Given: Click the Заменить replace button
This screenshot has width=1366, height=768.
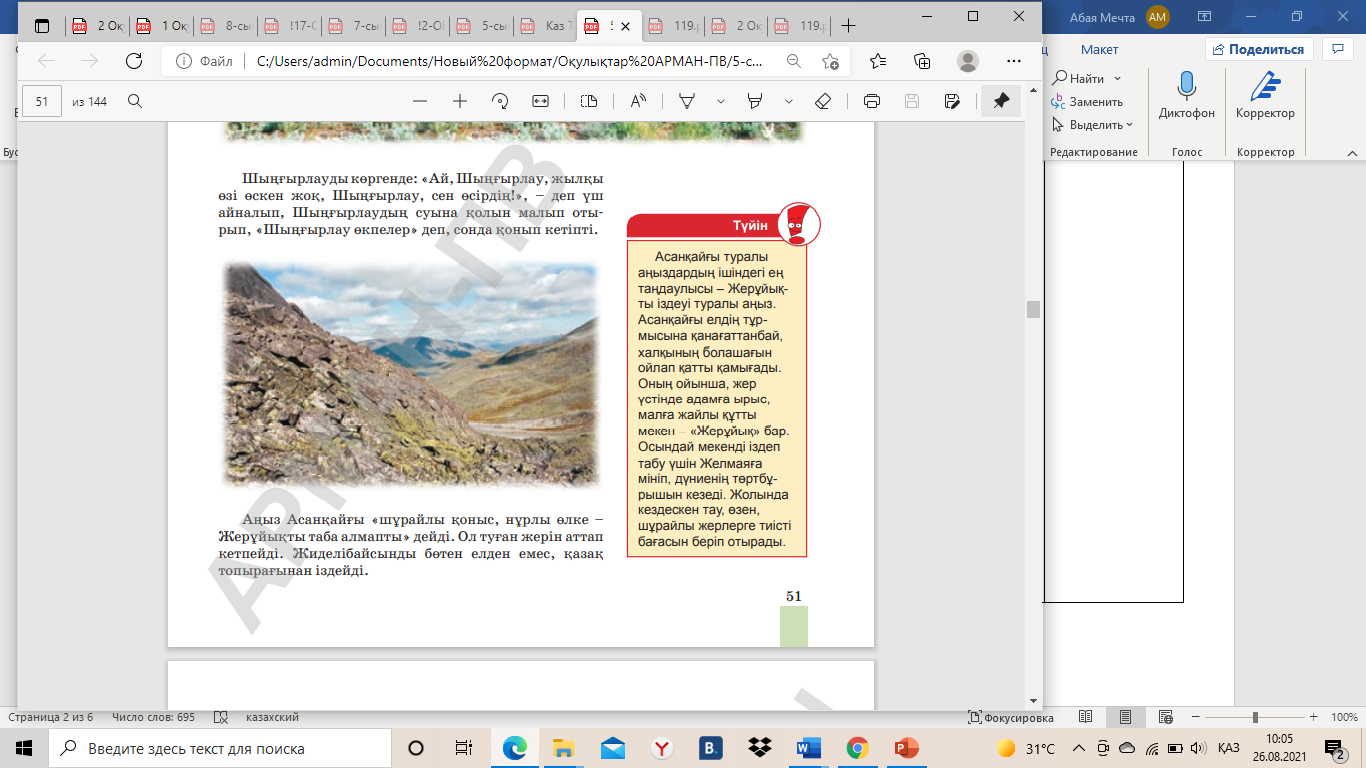Looking at the screenshot, I should pos(1088,102).
